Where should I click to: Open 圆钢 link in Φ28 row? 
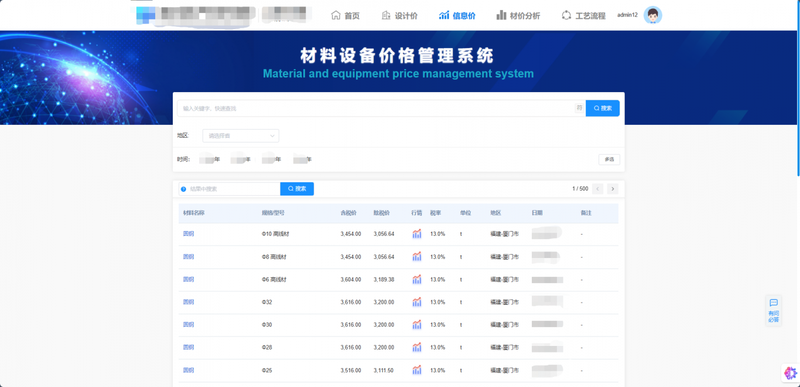pyautogui.click(x=188, y=347)
